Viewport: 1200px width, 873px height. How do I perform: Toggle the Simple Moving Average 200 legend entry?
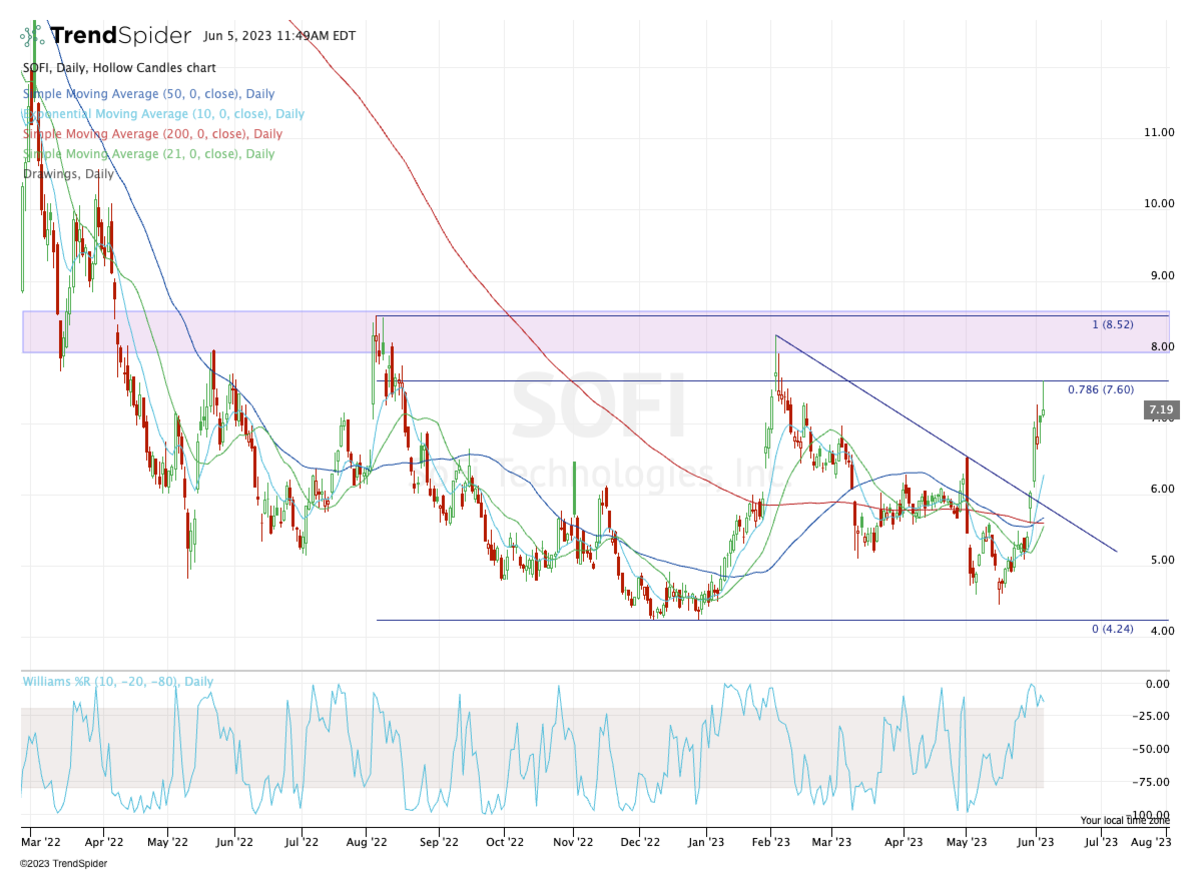click(152, 134)
